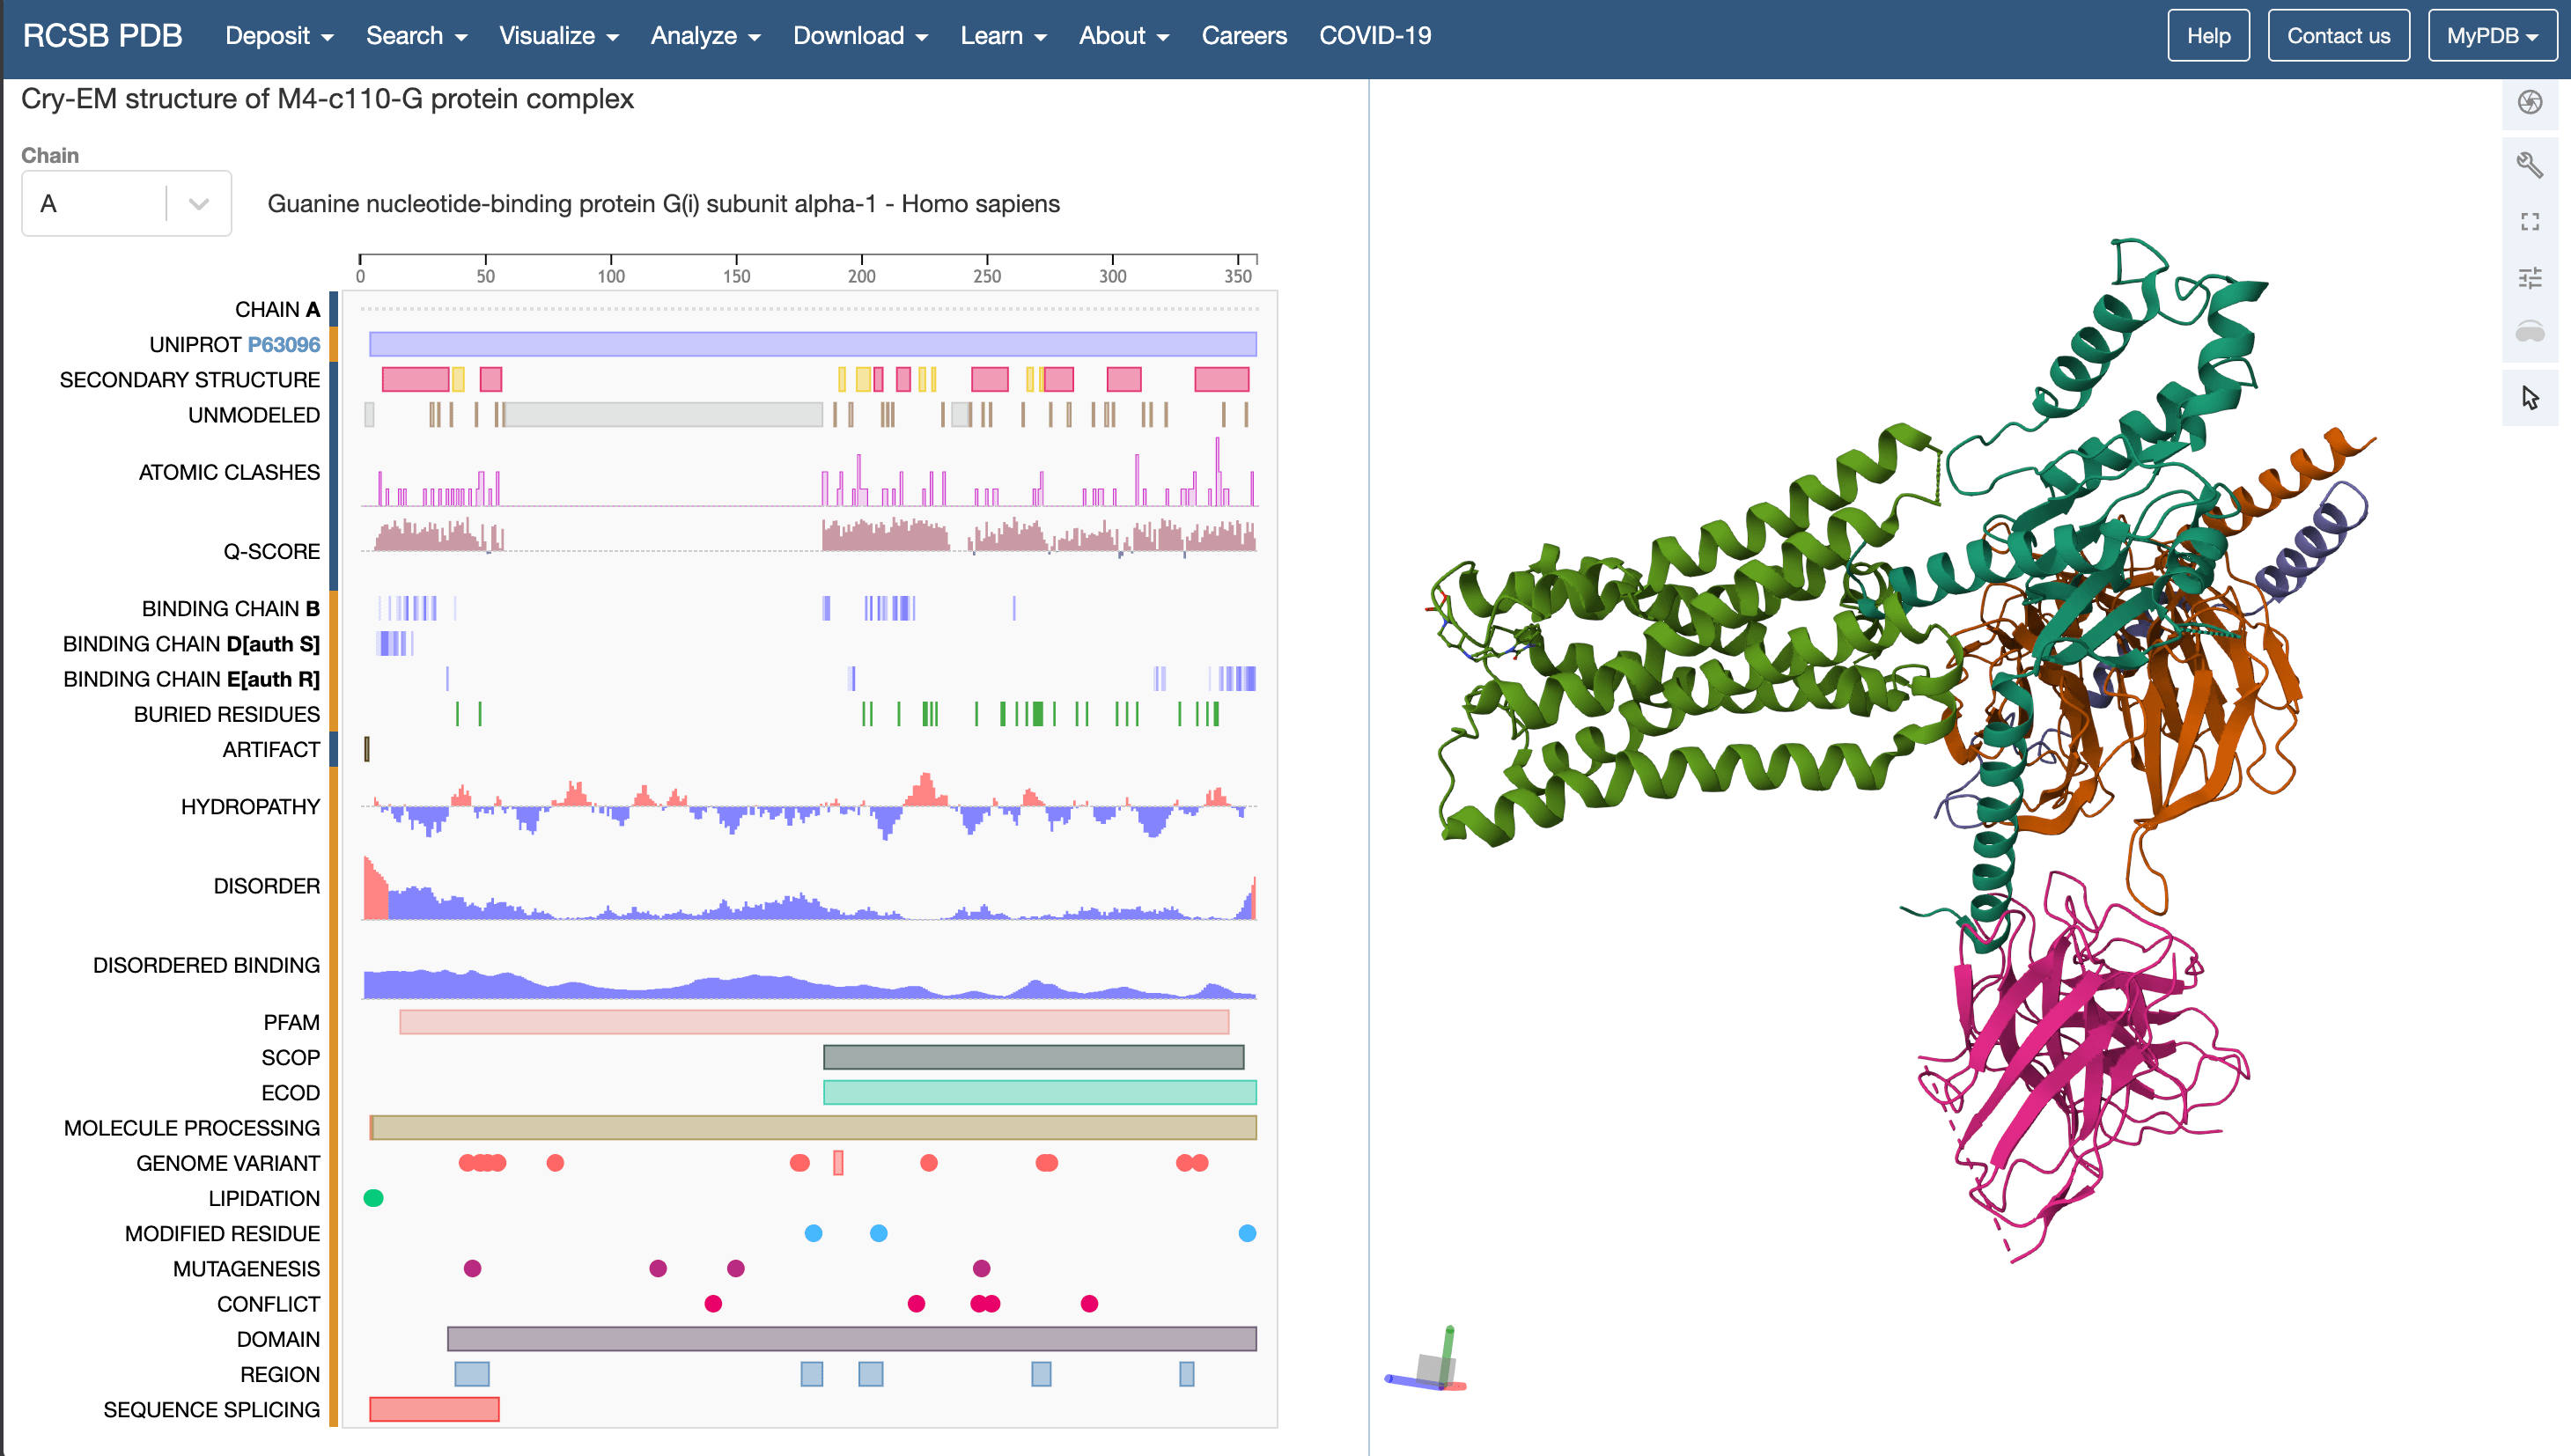This screenshot has width=2571, height=1456.
Task: Click the lavender UNIPROT track bar
Action: (812, 344)
